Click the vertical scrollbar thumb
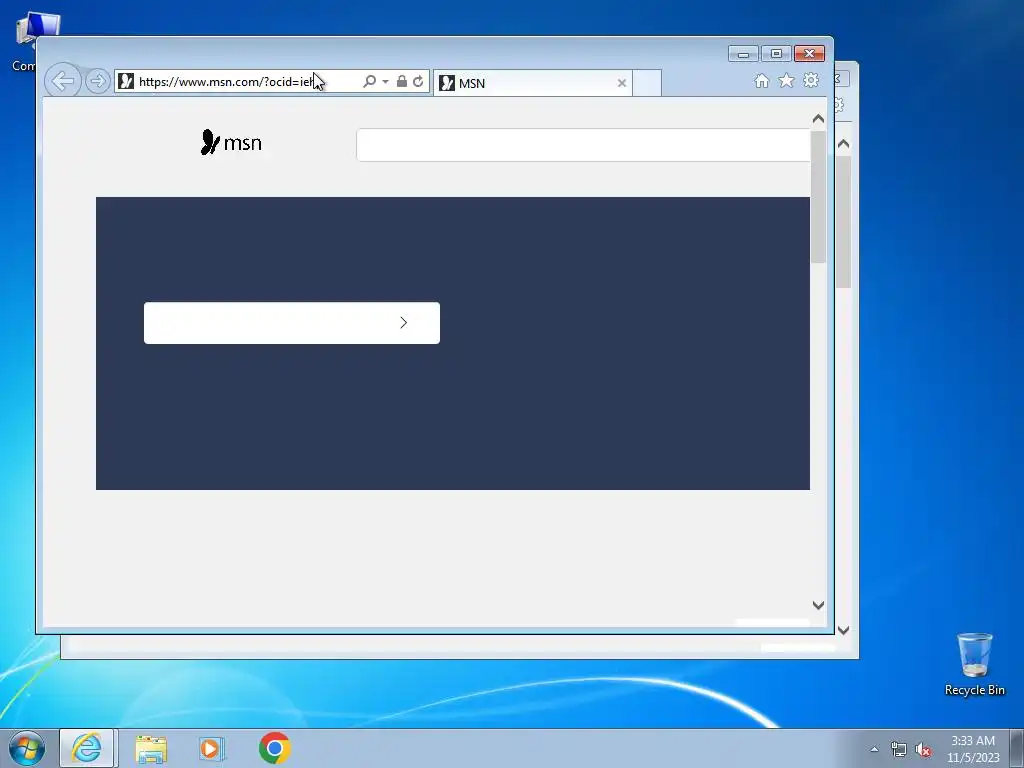 pos(818,197)
